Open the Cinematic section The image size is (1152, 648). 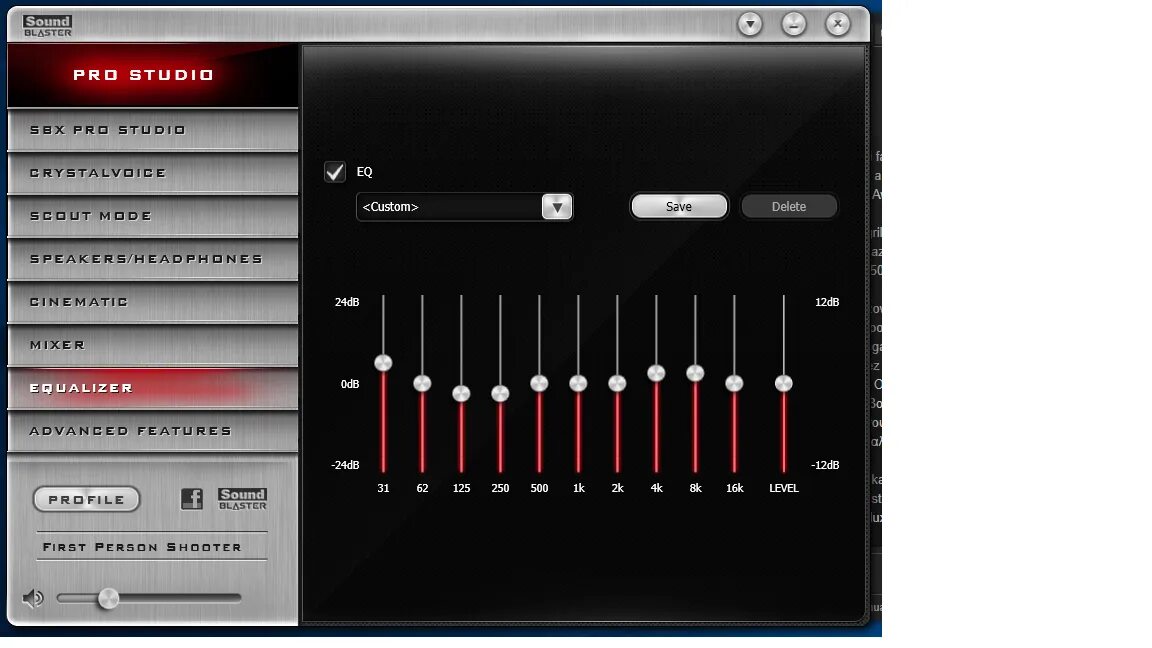click(x=153, y=302)
